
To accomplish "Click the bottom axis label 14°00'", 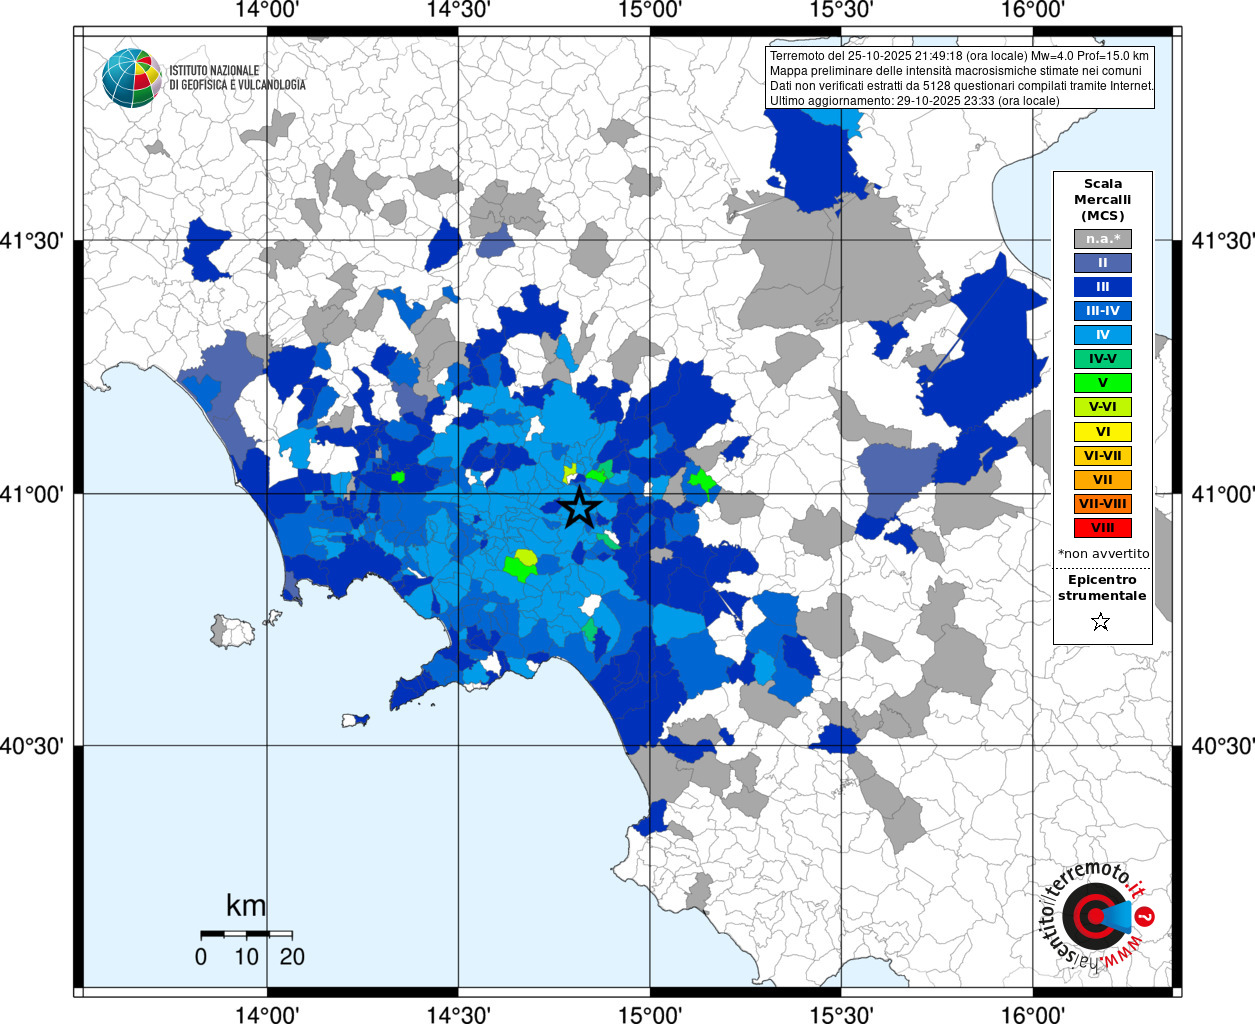I will tap(267, 1014).
